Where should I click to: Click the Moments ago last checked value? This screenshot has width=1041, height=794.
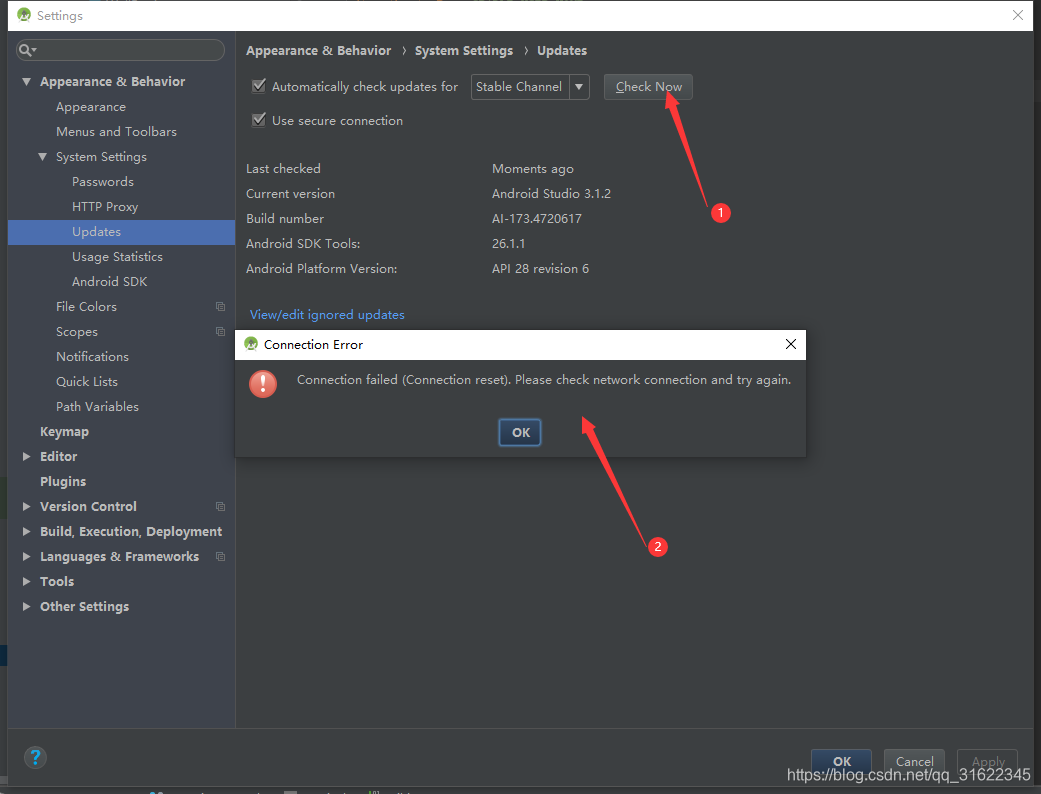click(532, 169)
